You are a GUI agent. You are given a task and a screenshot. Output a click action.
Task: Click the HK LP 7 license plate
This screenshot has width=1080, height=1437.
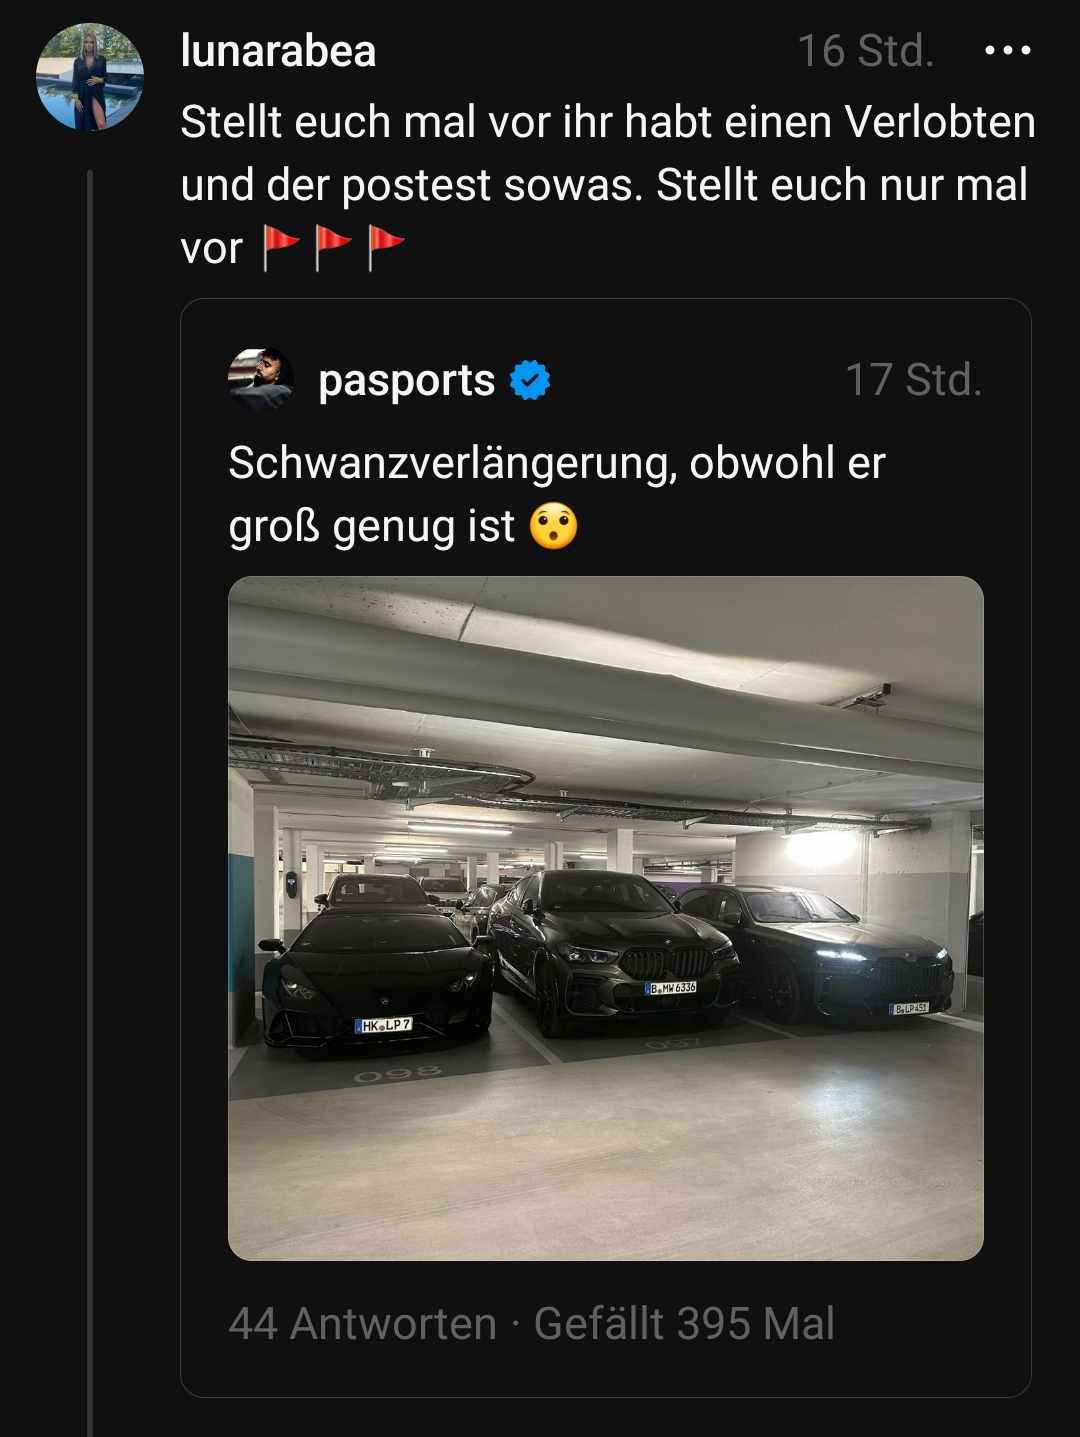point(385,1025)
